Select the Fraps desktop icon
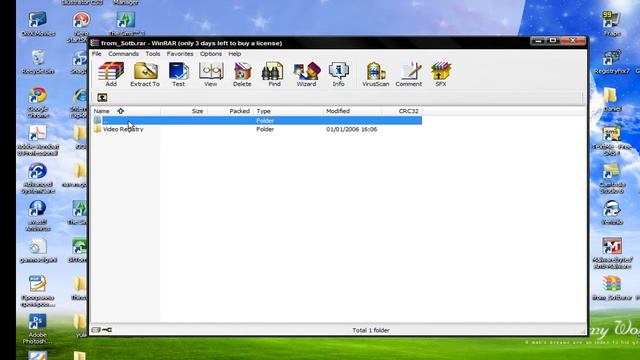Screen dimensions: 640x360 (612, 24)
